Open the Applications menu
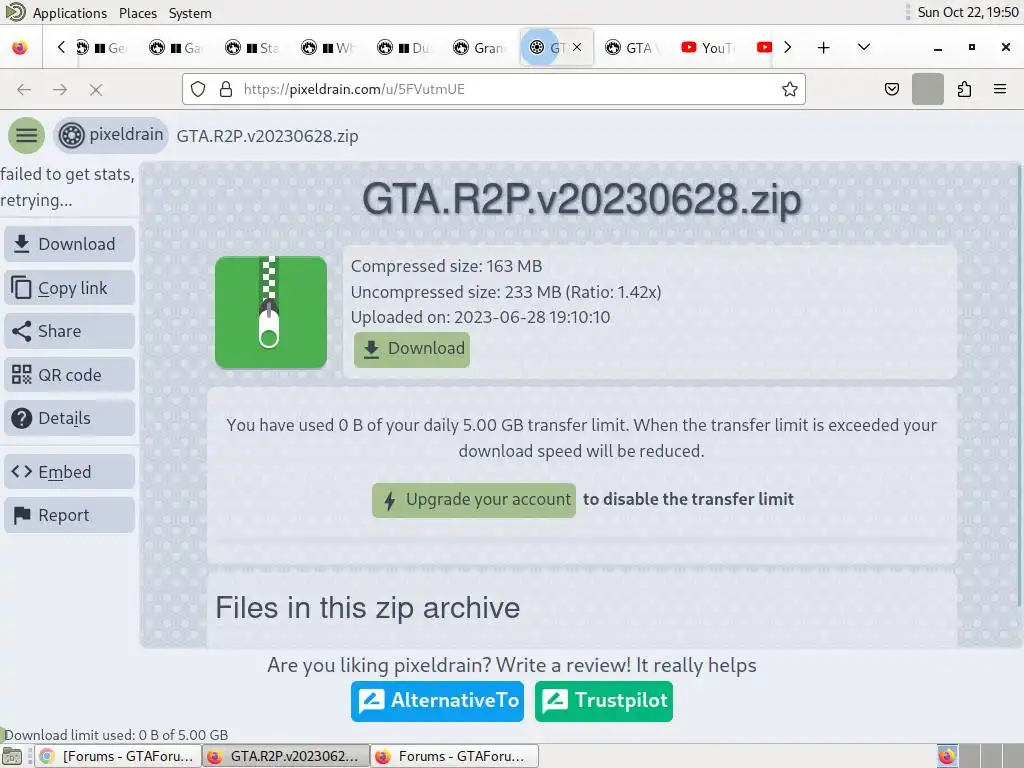Viewport: 1024px width, 768px height. [69, 13]
